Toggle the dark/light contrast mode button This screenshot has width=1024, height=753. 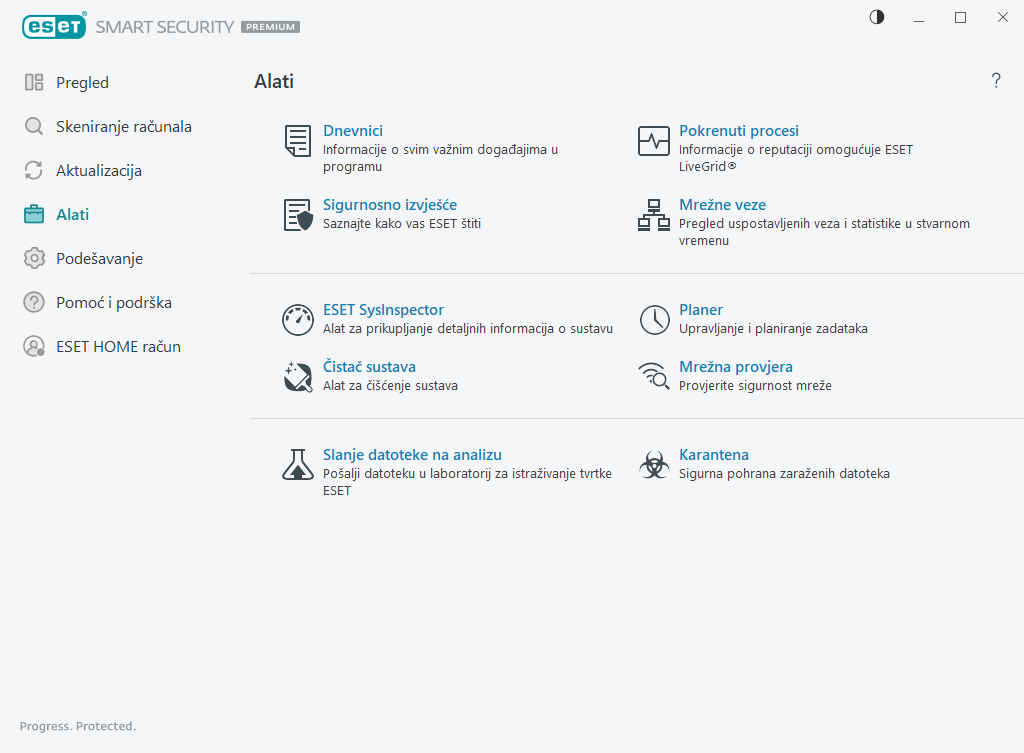877,17
